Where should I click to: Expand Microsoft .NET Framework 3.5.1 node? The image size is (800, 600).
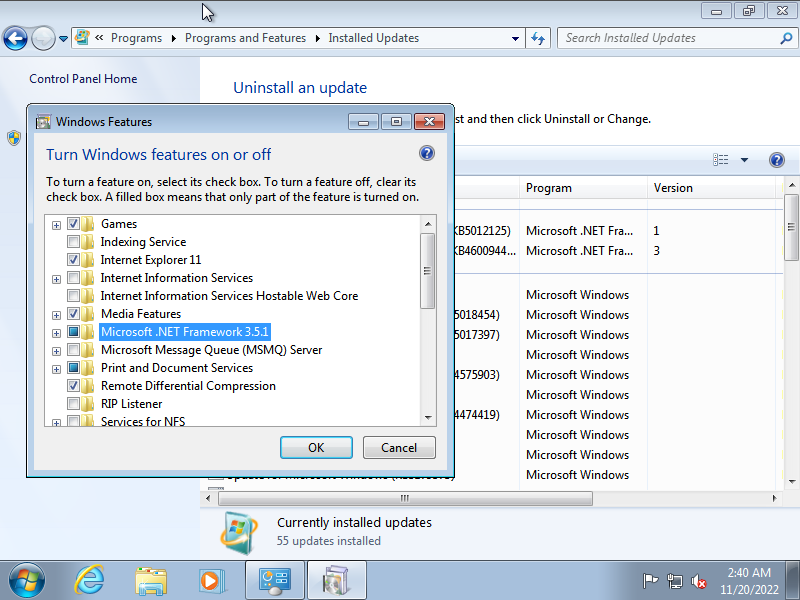point(56,333)
